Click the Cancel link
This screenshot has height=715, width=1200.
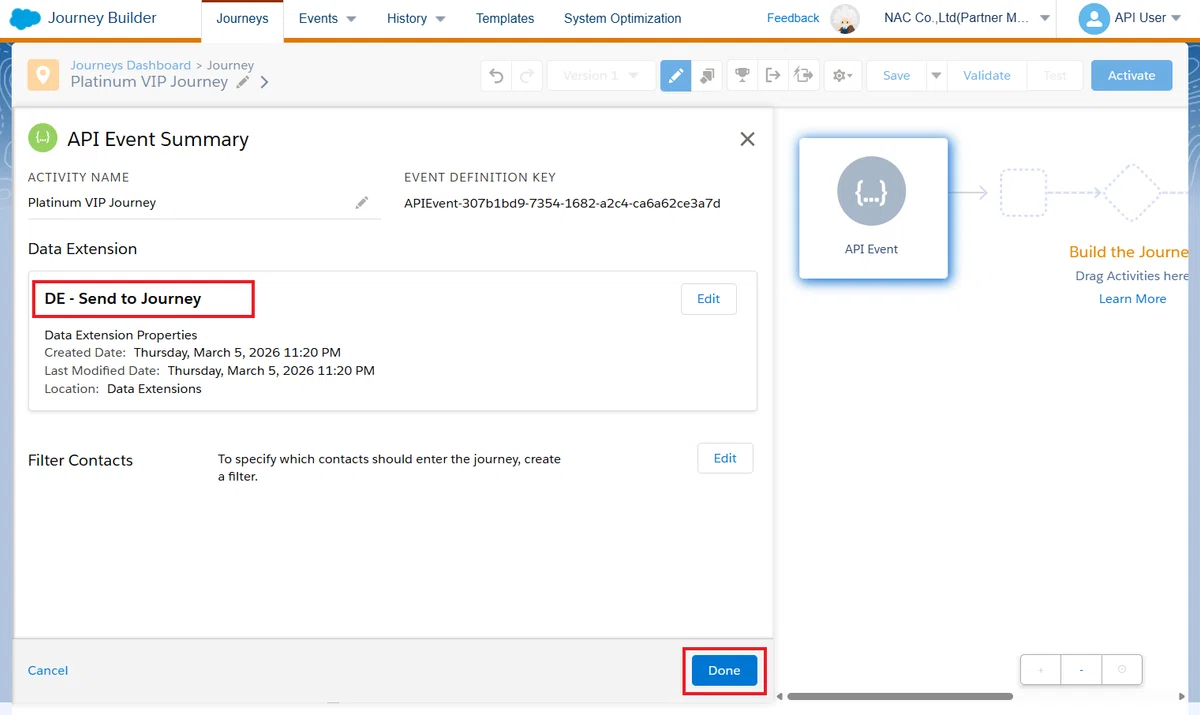click(48, 671)
